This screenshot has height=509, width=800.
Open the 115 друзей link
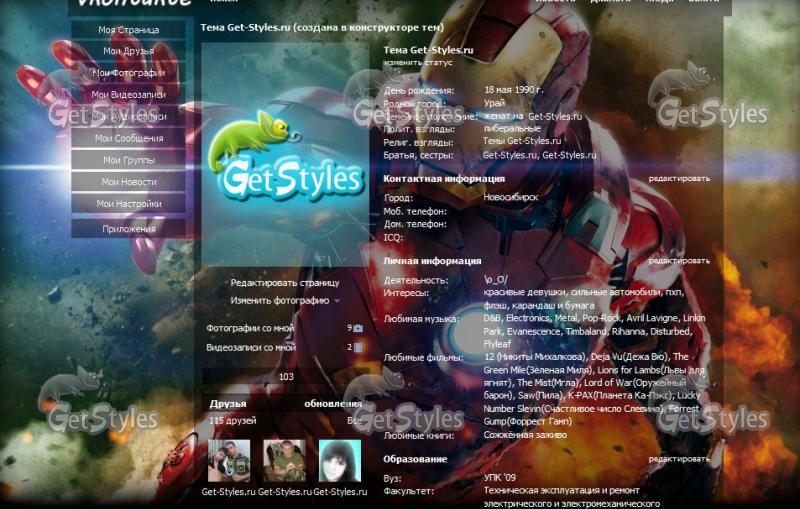click(x=233, y=421)
